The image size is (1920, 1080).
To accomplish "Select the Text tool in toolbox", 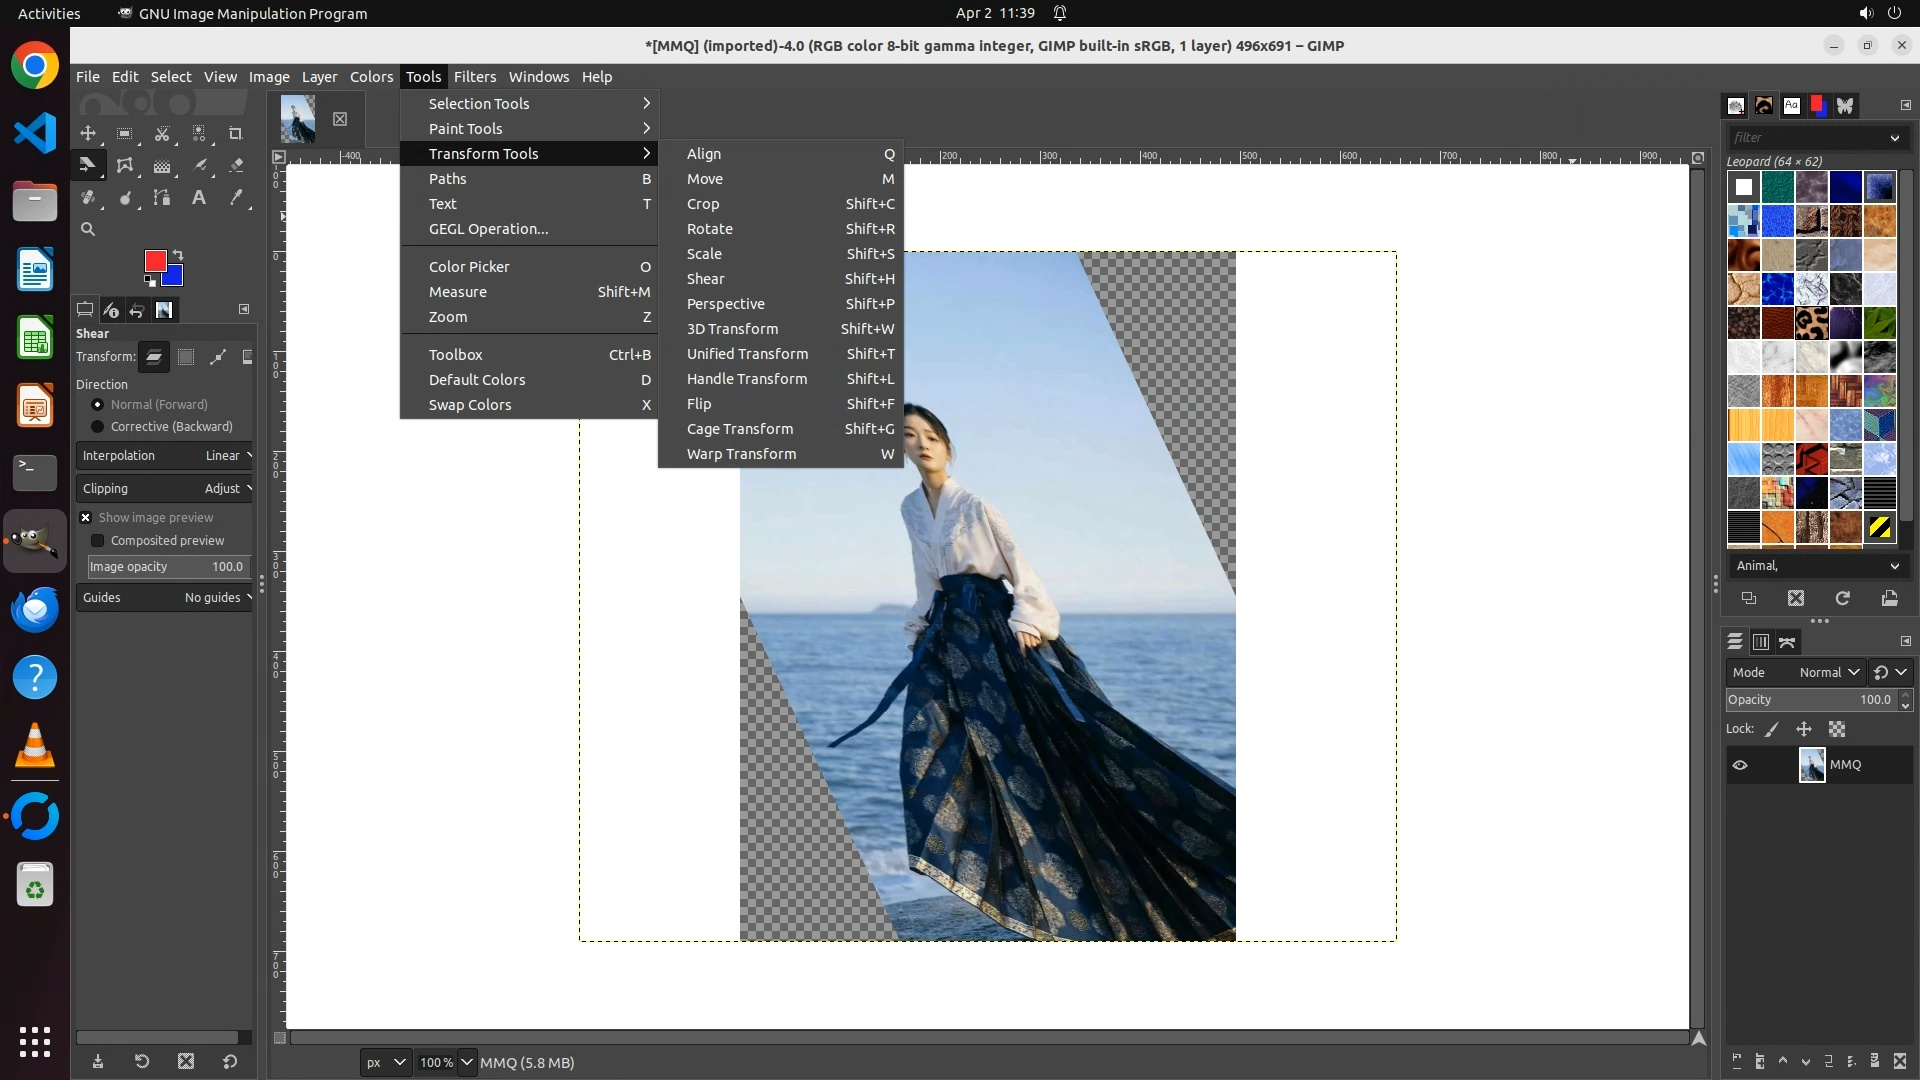I will click(199, 198).
